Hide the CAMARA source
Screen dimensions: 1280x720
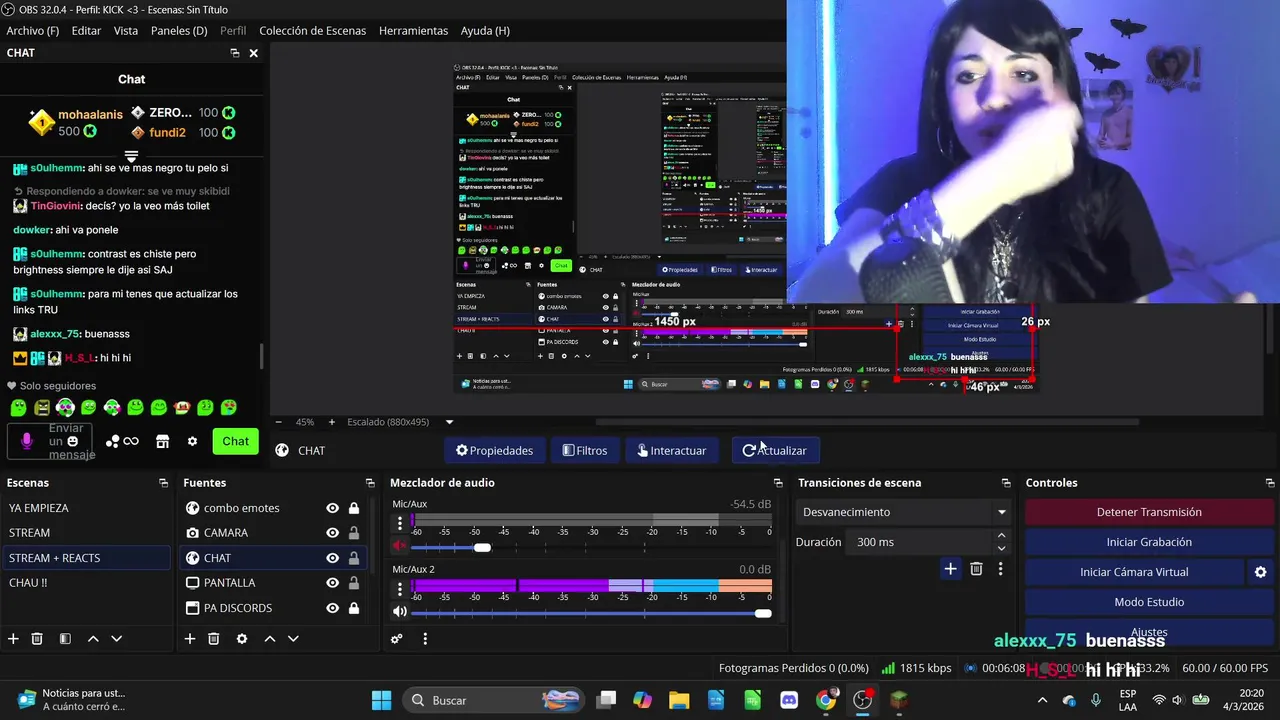coord(332,533)
